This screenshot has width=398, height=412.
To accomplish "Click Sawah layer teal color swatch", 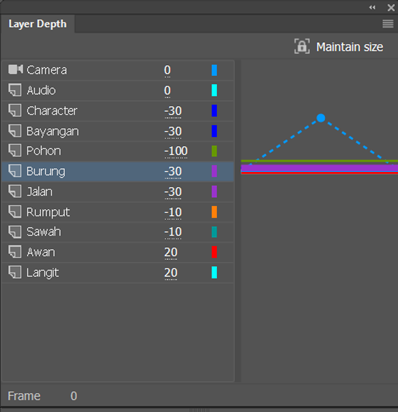I will [x=214, y=232].
